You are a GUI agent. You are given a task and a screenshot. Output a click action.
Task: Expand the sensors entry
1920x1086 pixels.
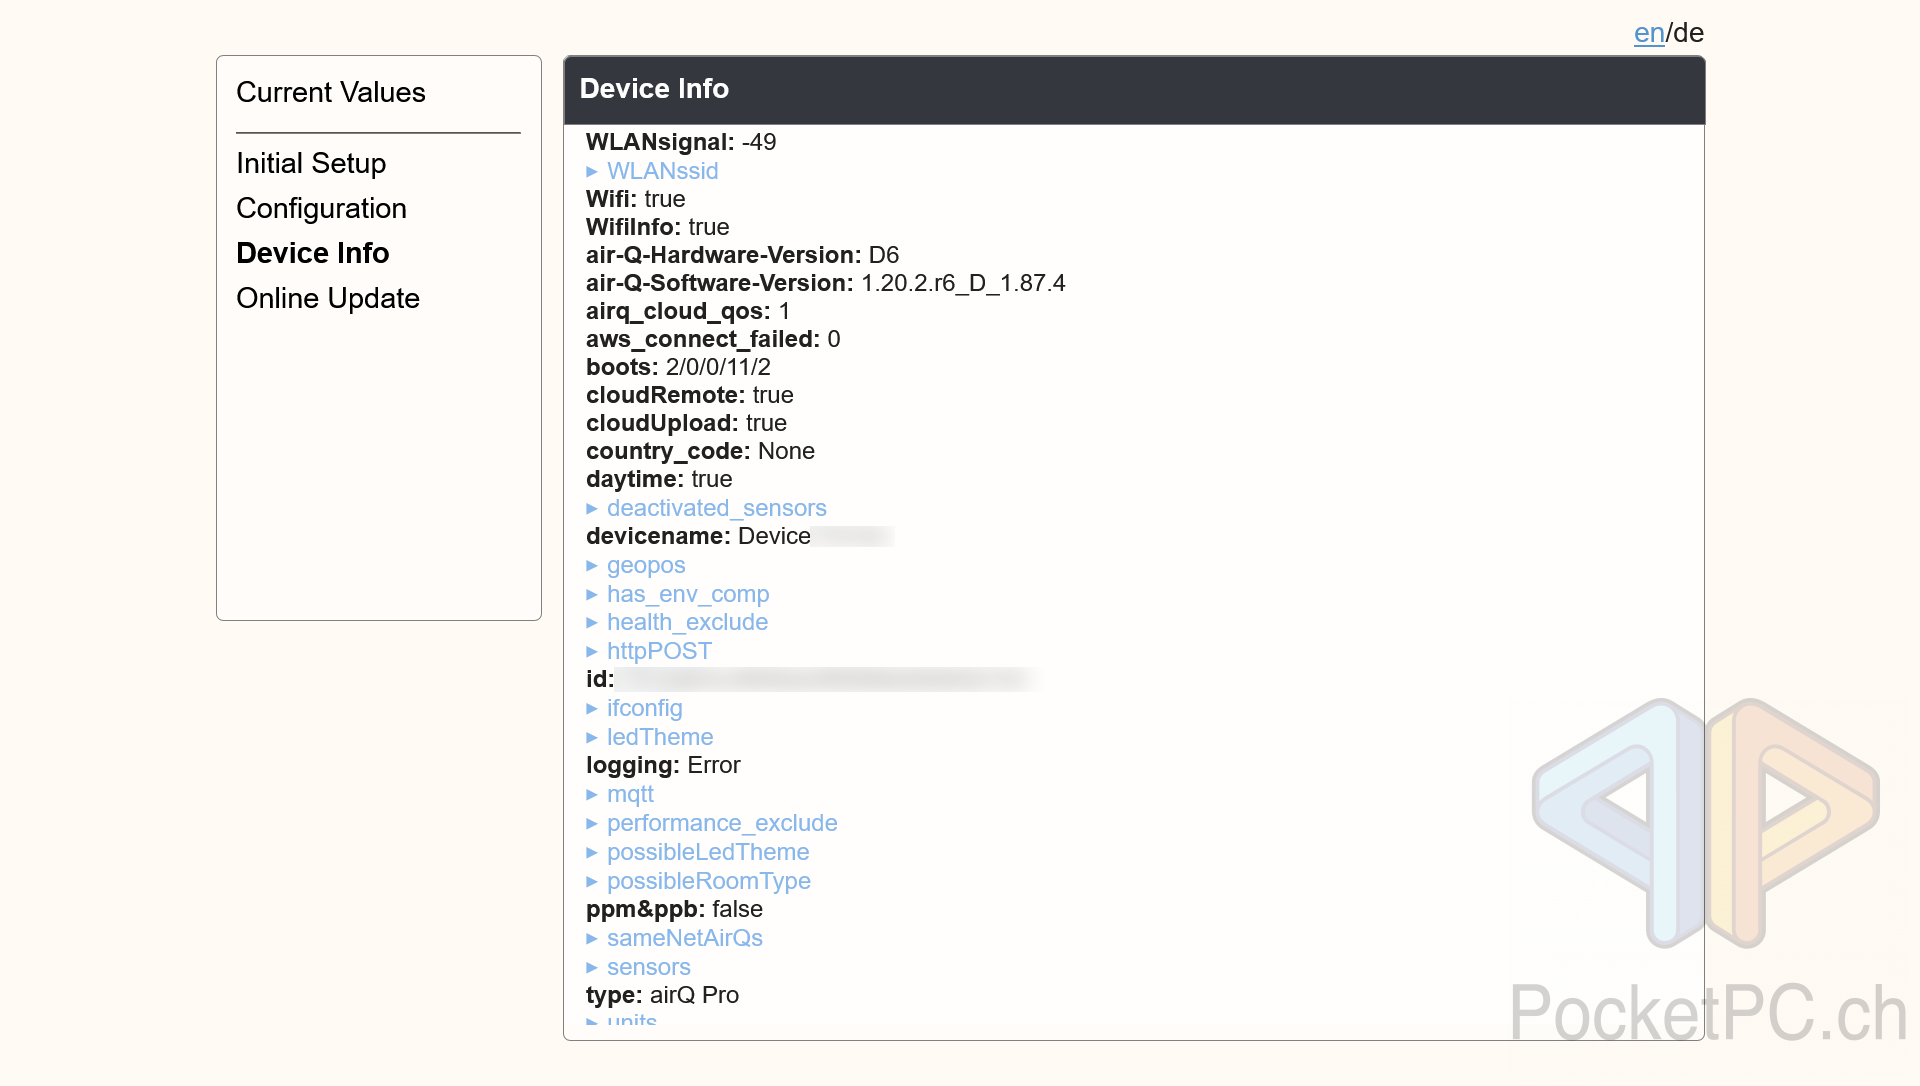click(x=638, y=967)
